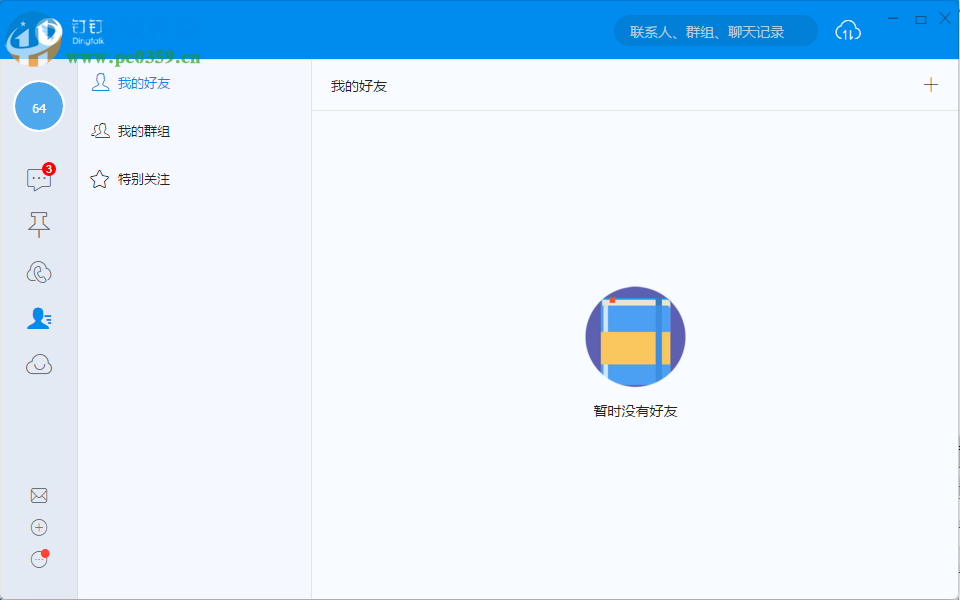Maximize the DingTalk window
Viewport: 960px width, 600px height.
920,20
